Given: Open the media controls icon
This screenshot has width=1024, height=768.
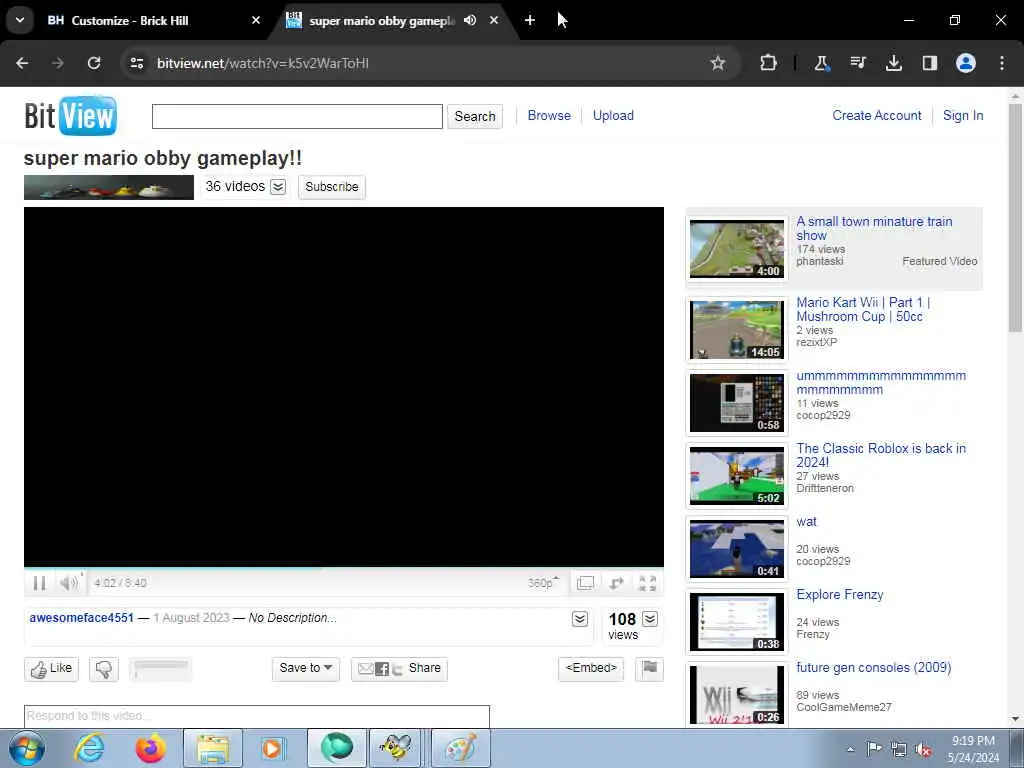Looking at the screenshot, I should point(857,63).
